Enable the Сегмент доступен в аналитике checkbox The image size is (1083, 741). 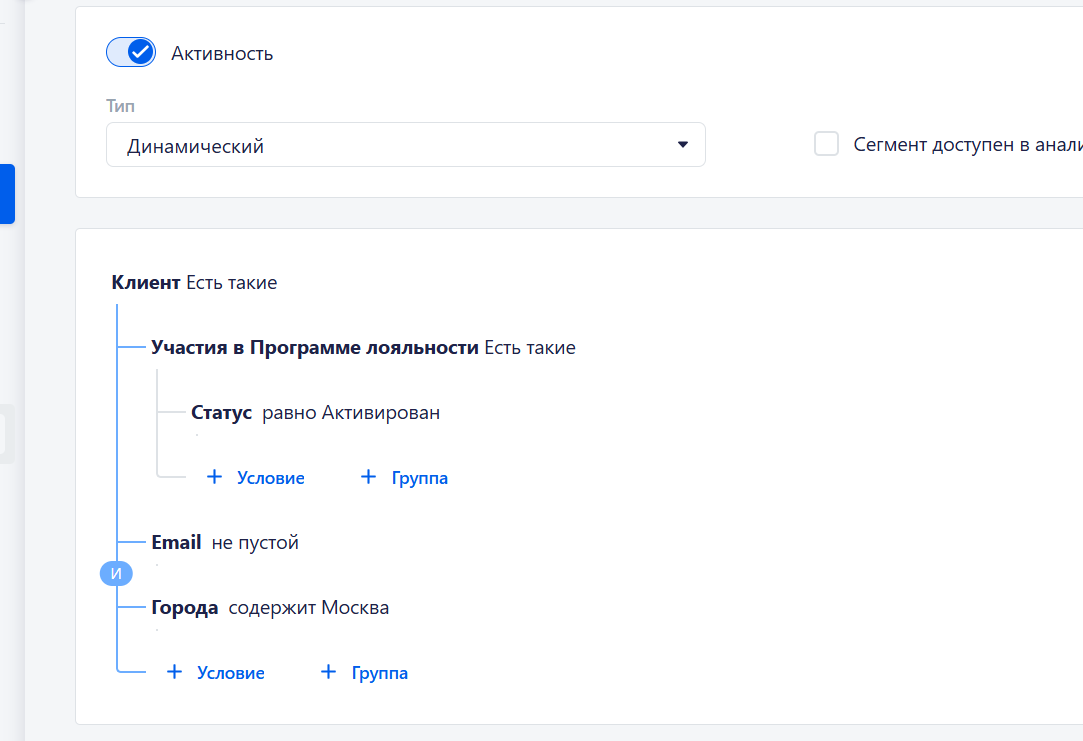coord(826,145)
